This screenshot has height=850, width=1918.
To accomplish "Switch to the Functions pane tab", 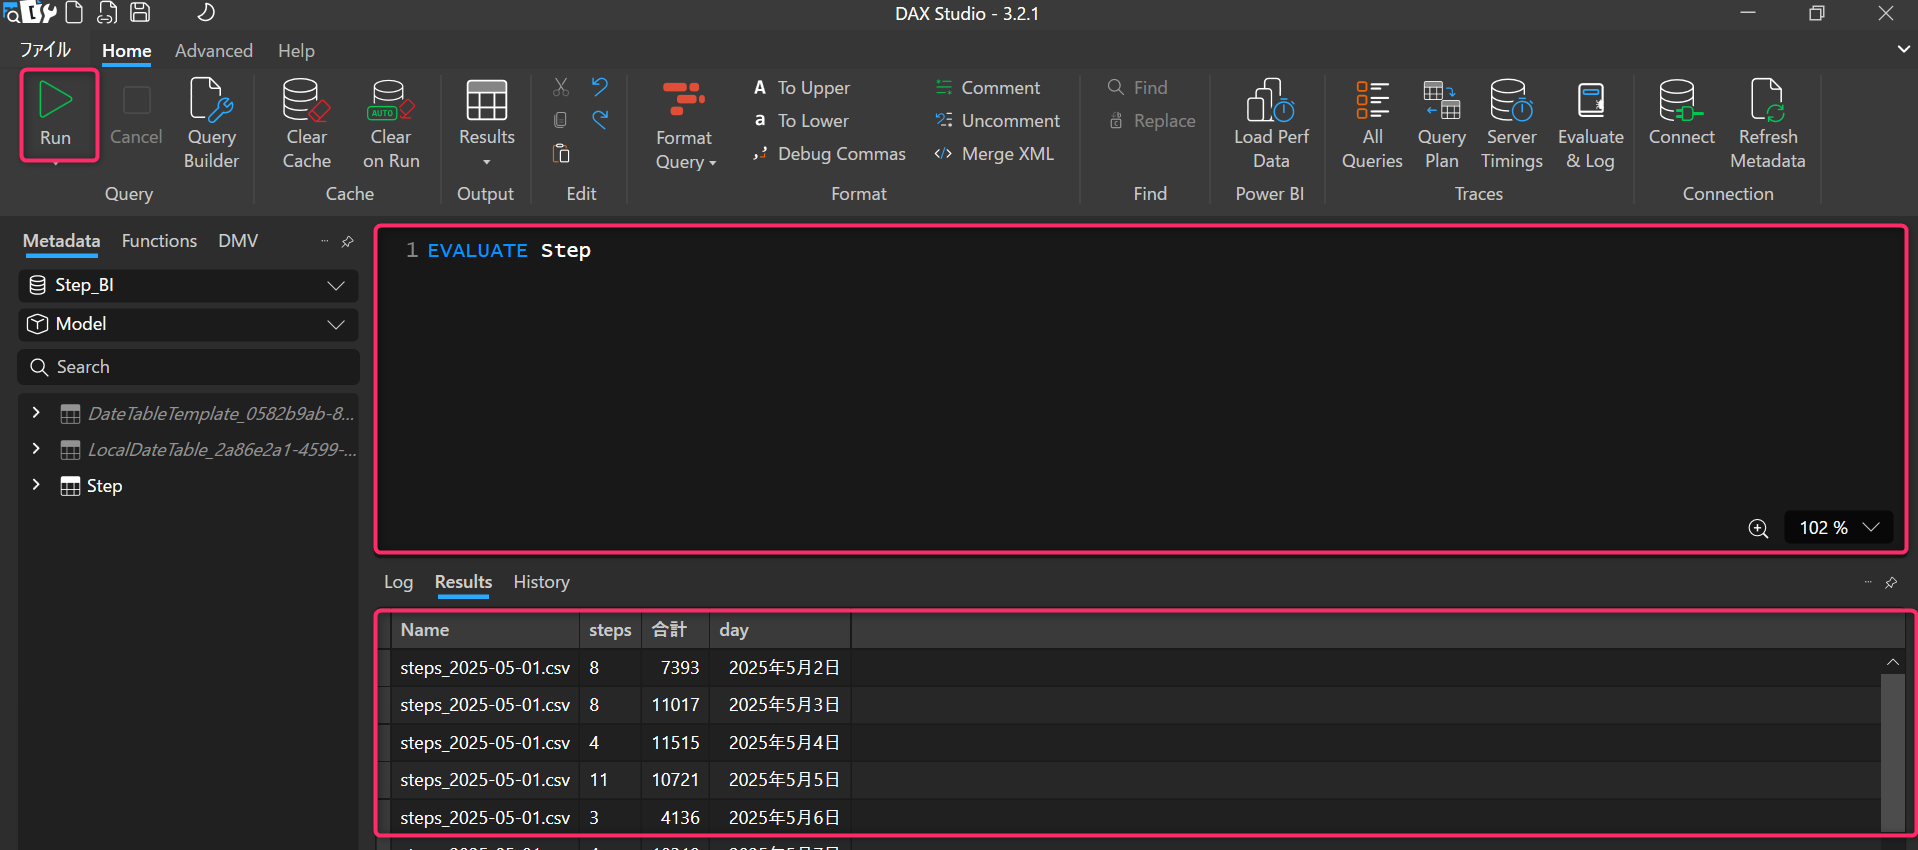I will click(x=159, y=241).
